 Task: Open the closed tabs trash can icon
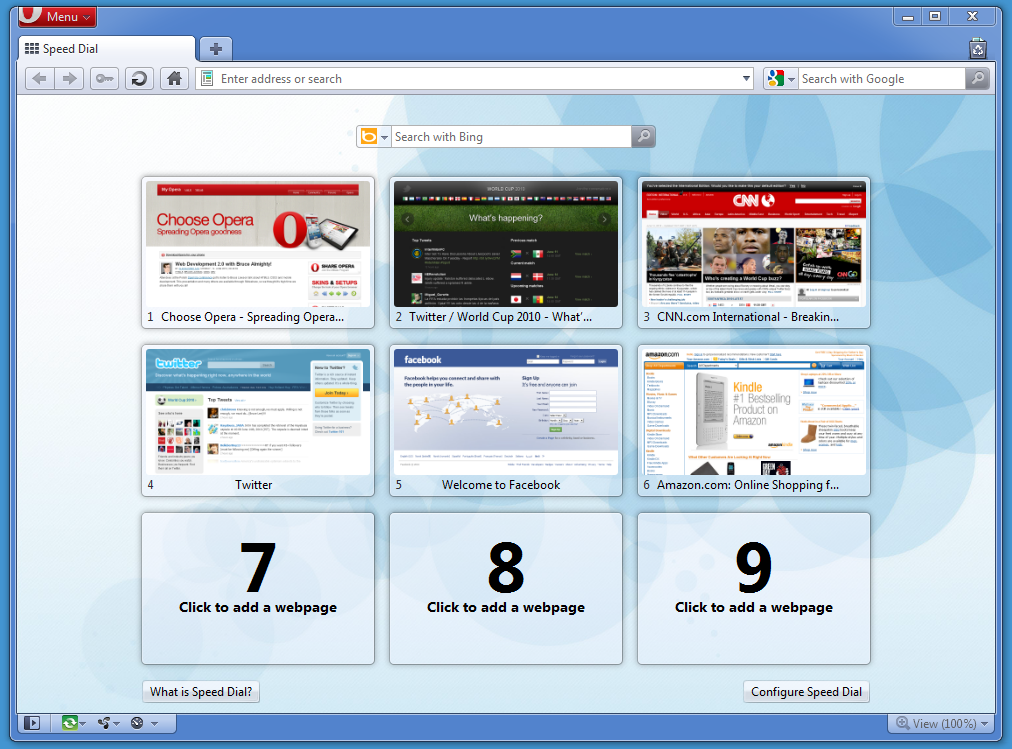point(977,48)
